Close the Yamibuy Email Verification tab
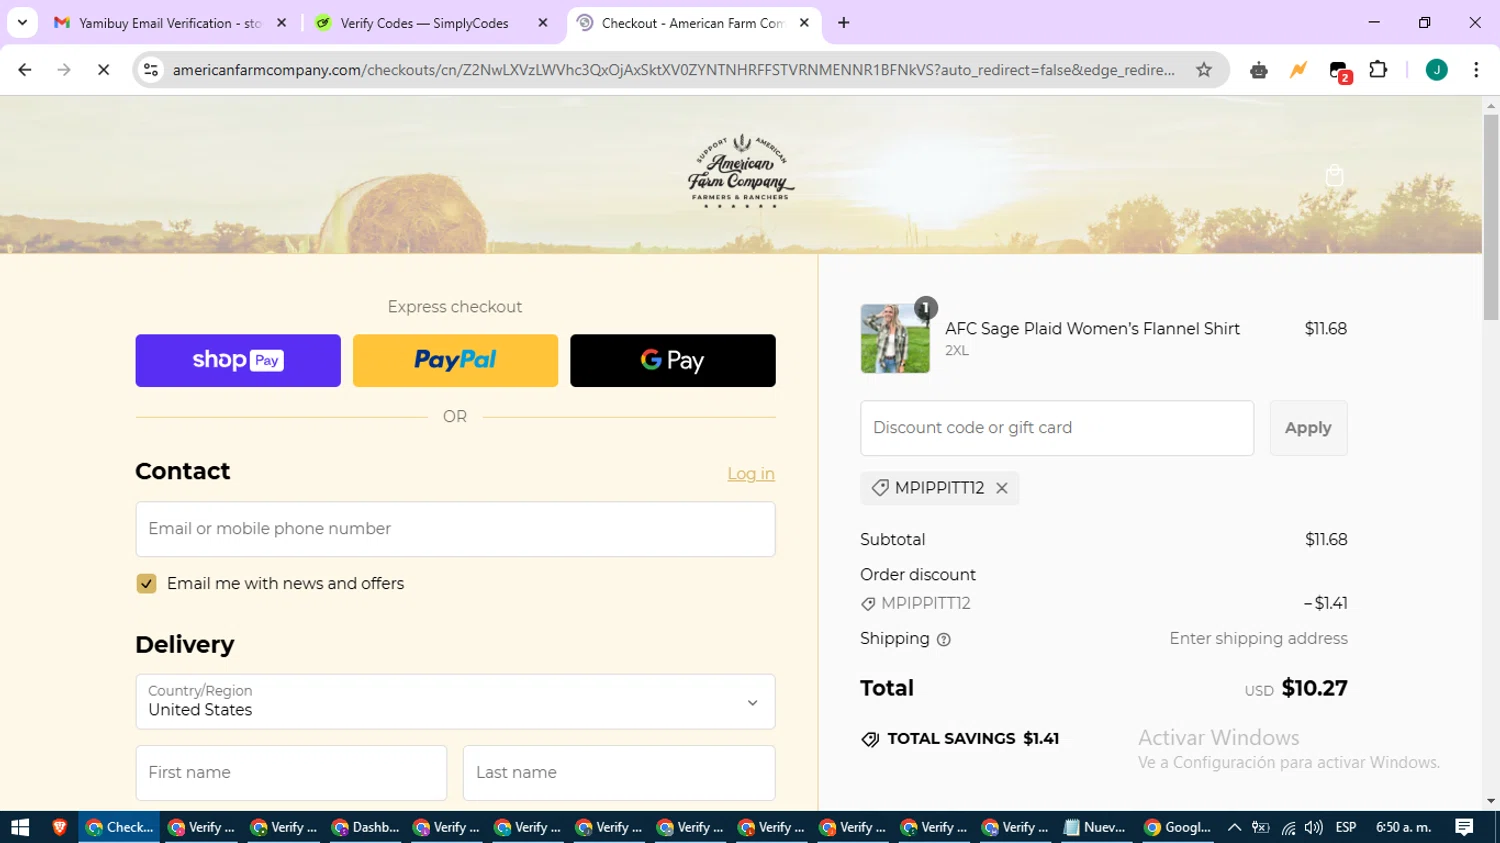The image size is (1500, 843). [x=282, y=22]
